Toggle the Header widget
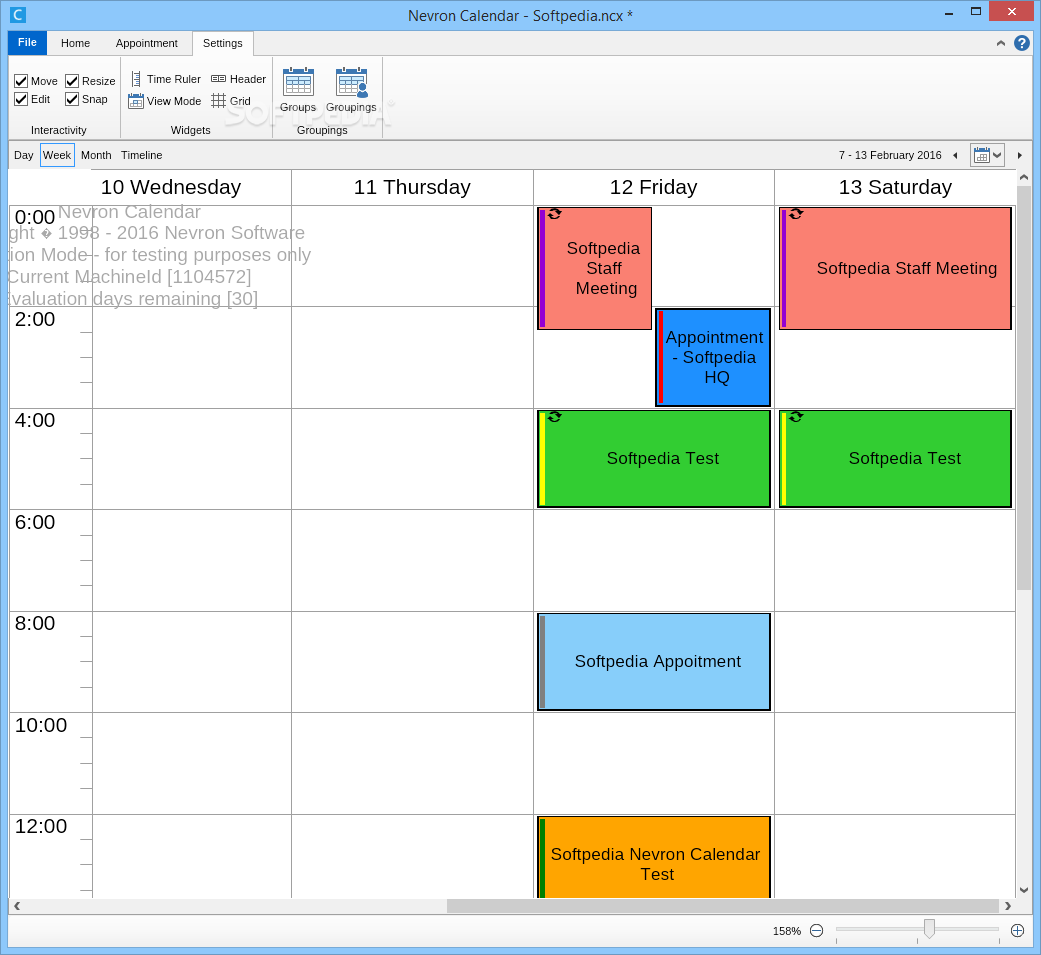The width and height of the screenshot is (1041, 955). (x=238, y=79)
